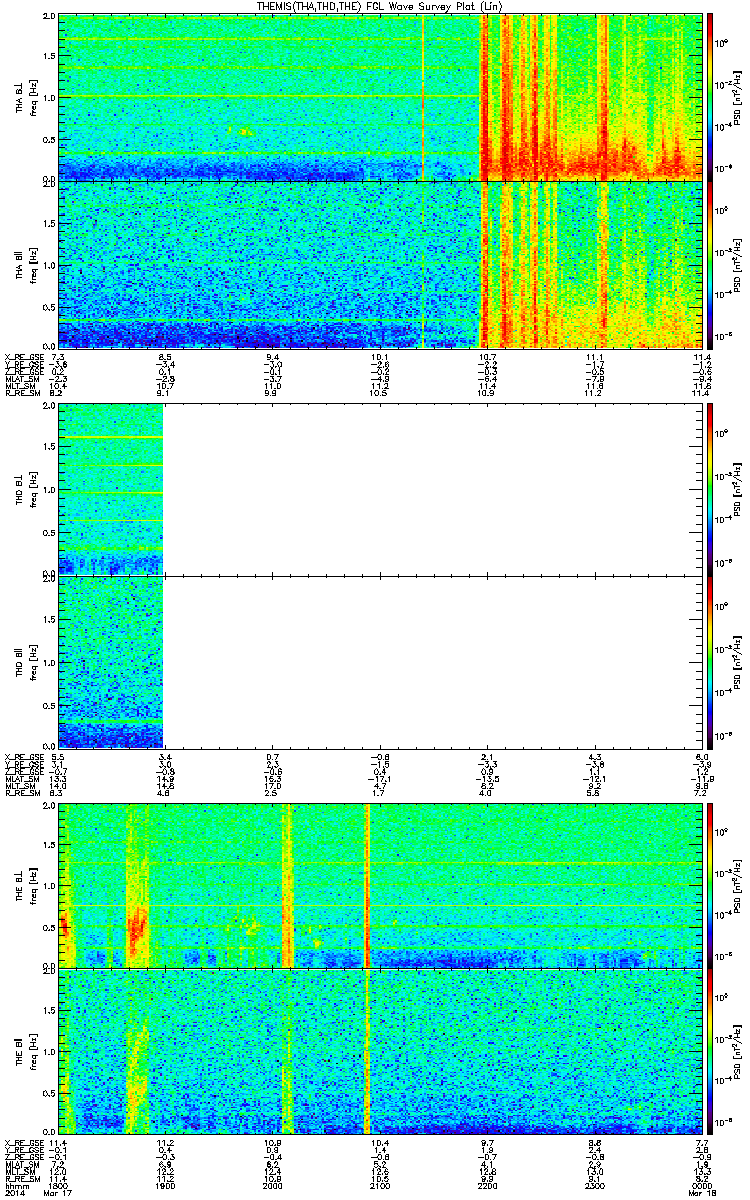Click the PSD color bar beside THA B-parallel
The image size is (750, 1200).
(x=710, y=263)
